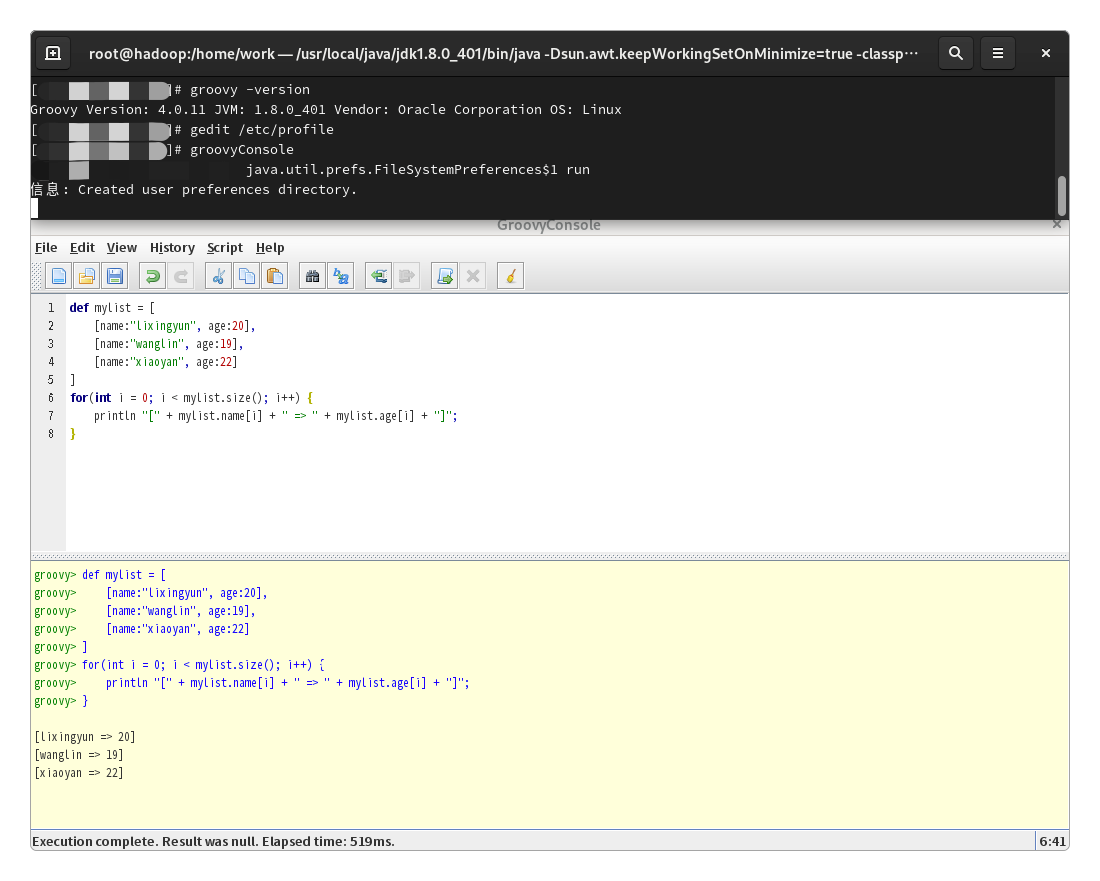This screenshot has width=1100, height=881.
Task: Click the terminal window title text
Action: pos(503,53)
